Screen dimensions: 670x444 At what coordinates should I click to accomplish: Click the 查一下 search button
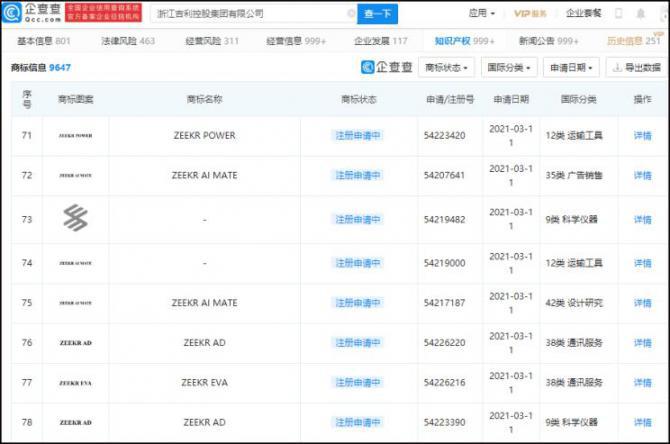coord(378,14)
